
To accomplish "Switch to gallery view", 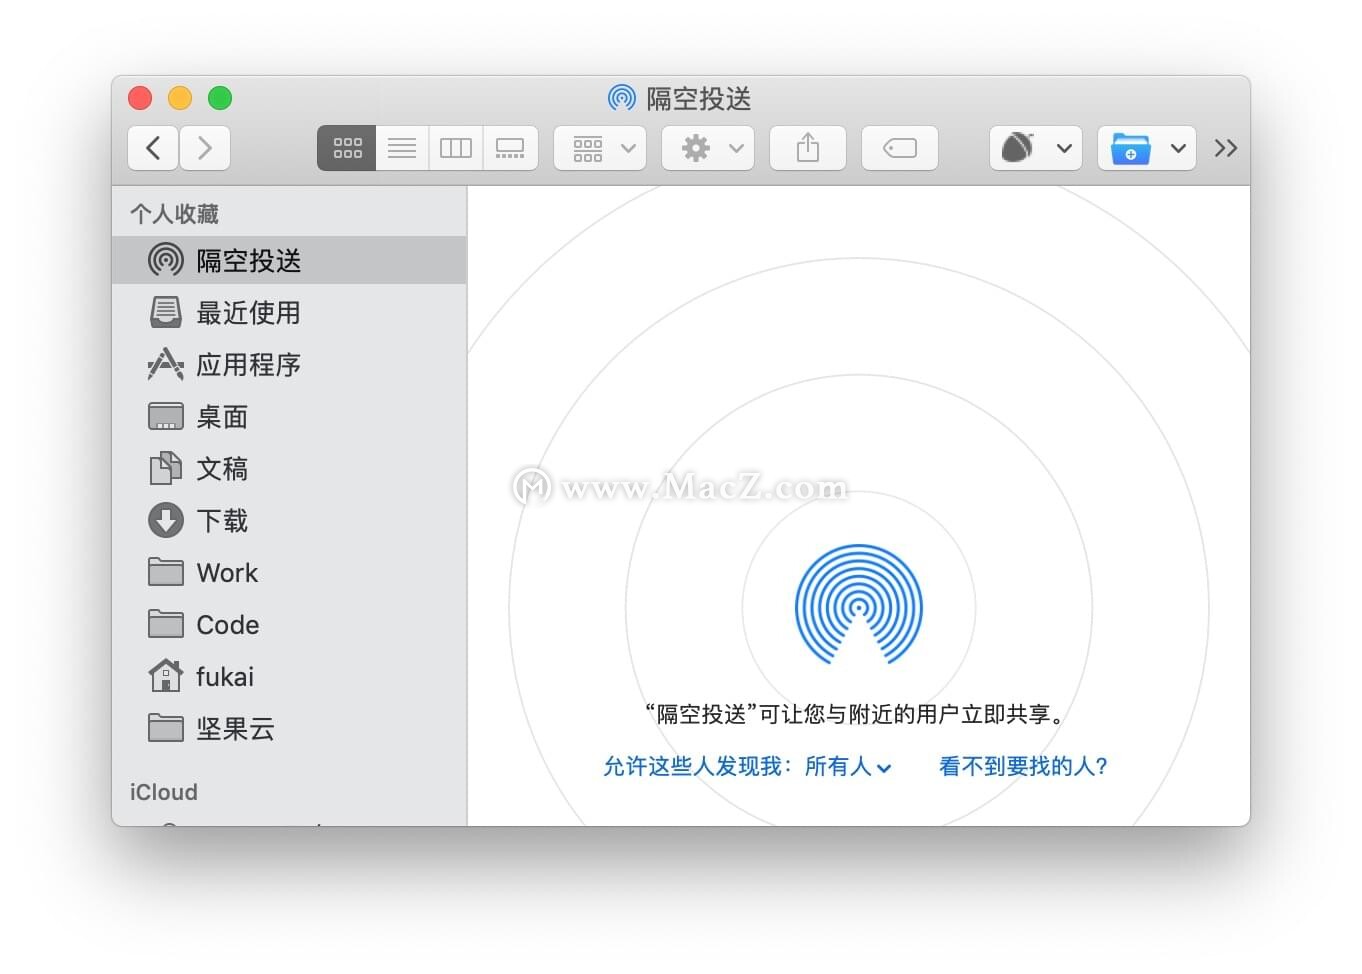I will (510, 148).
